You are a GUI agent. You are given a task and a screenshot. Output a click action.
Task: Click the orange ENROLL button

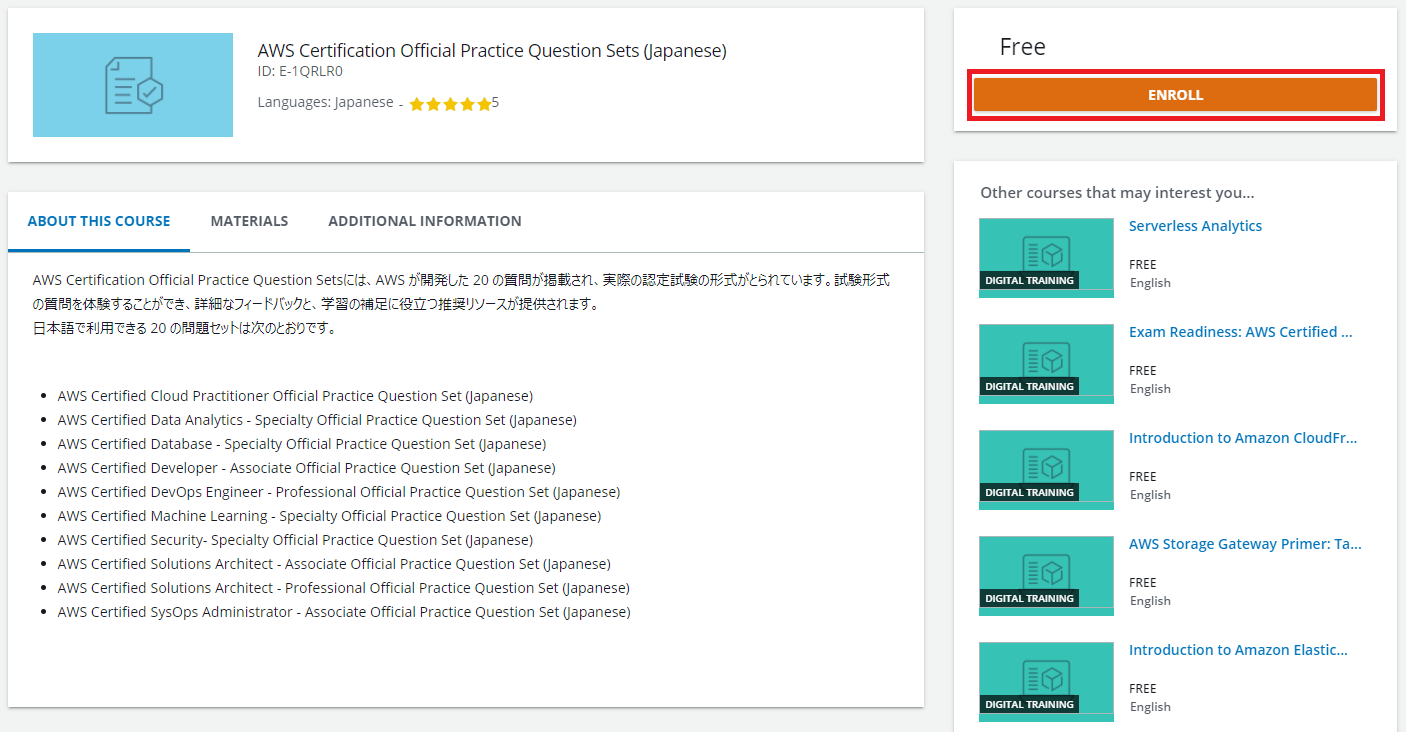[1175, 95]
